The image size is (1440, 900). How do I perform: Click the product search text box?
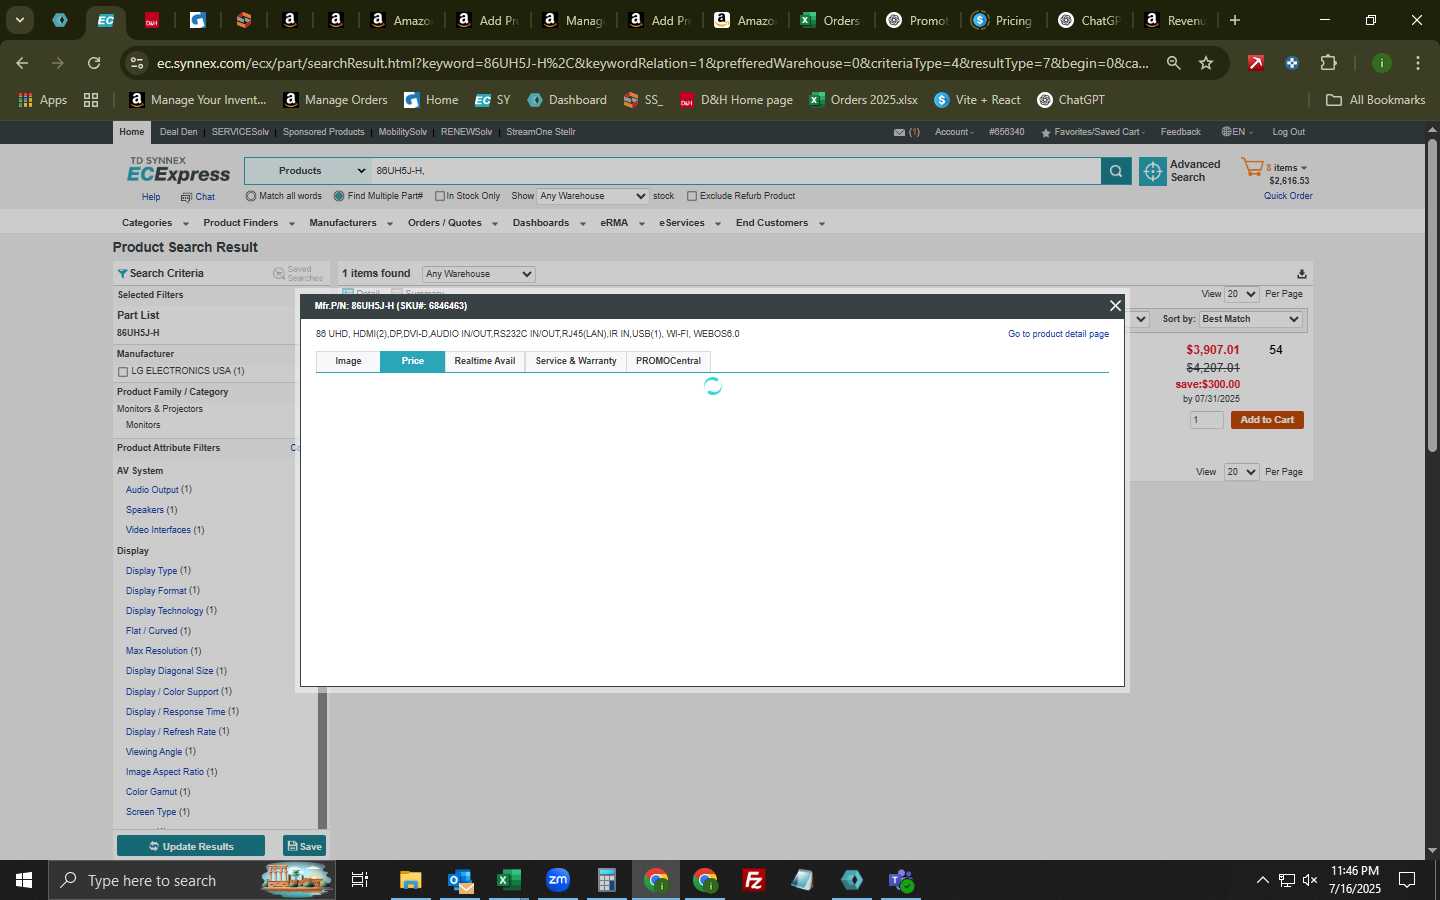735,171
